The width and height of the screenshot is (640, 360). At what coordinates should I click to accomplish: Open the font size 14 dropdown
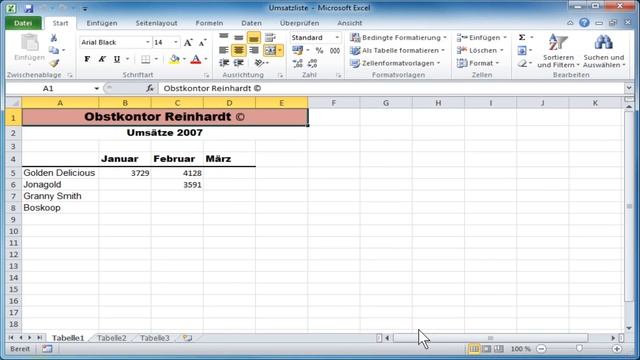(176, 42)
